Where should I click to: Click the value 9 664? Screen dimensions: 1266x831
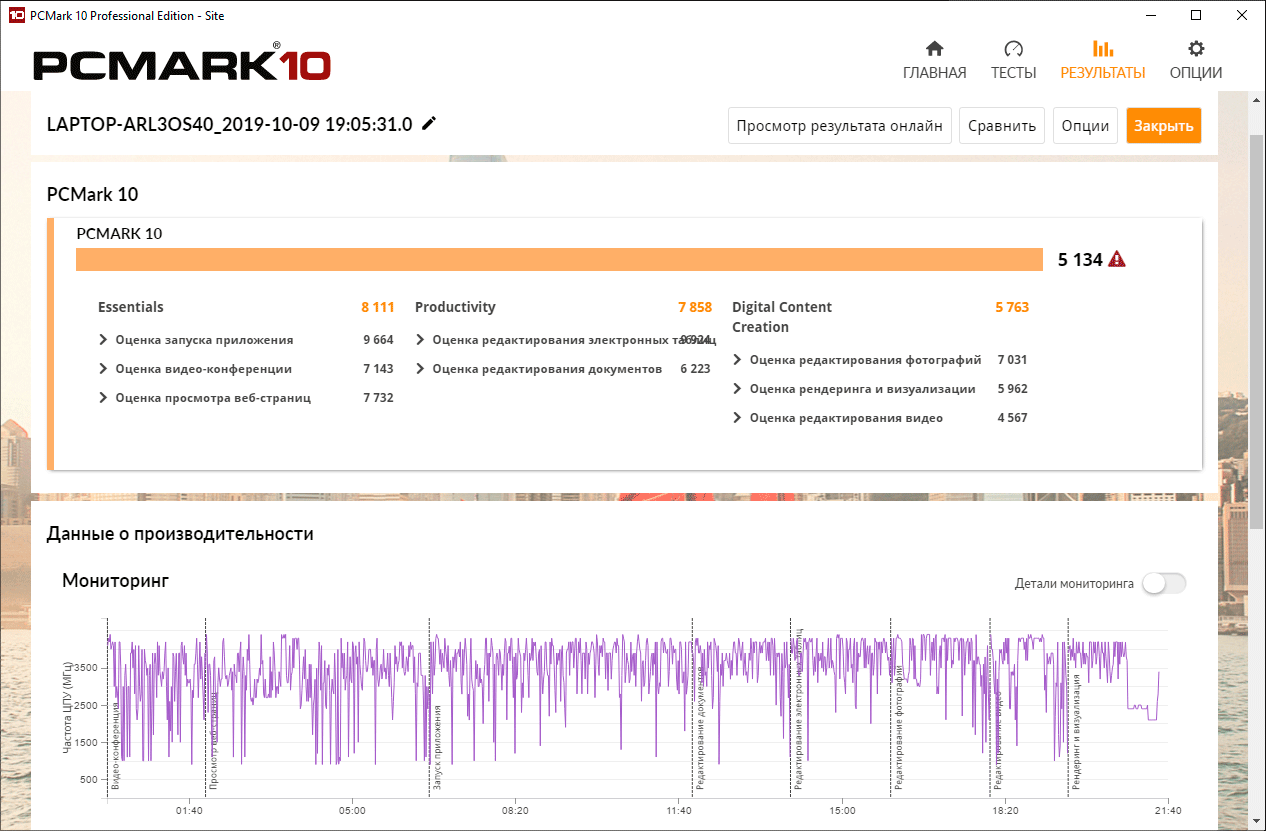[x=378, y=340]
